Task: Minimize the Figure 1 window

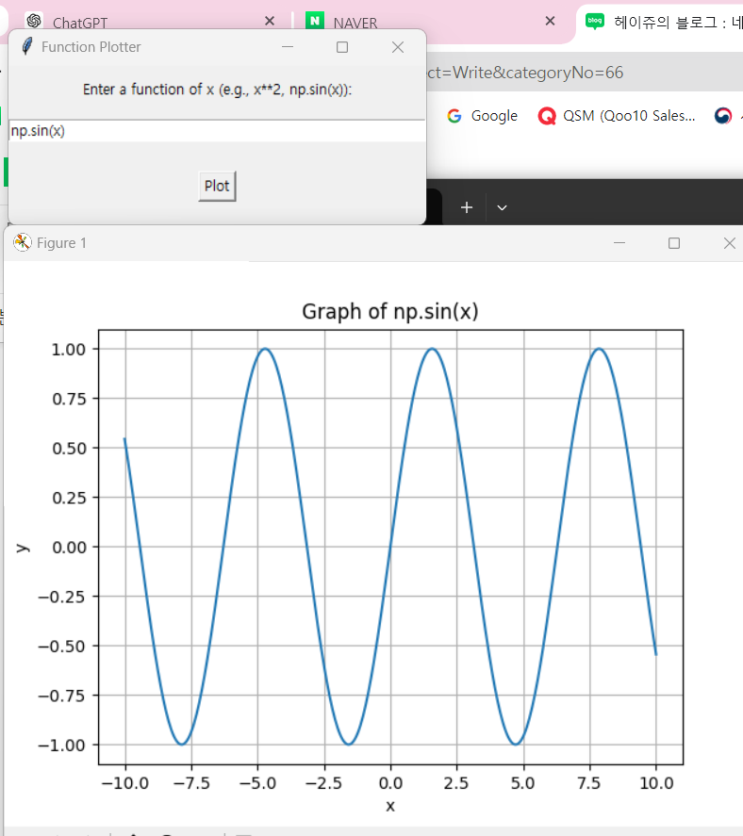Action: tap(620, 243)
